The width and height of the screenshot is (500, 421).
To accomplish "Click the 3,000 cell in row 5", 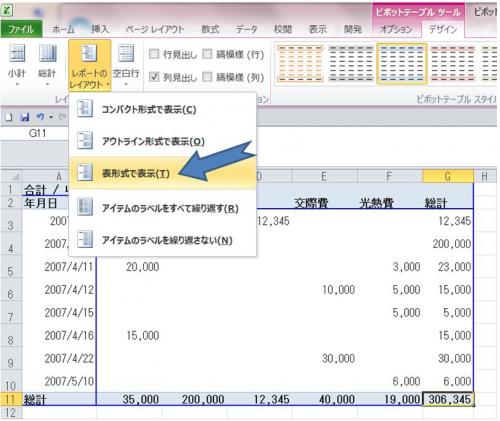I will coord(389,267).
